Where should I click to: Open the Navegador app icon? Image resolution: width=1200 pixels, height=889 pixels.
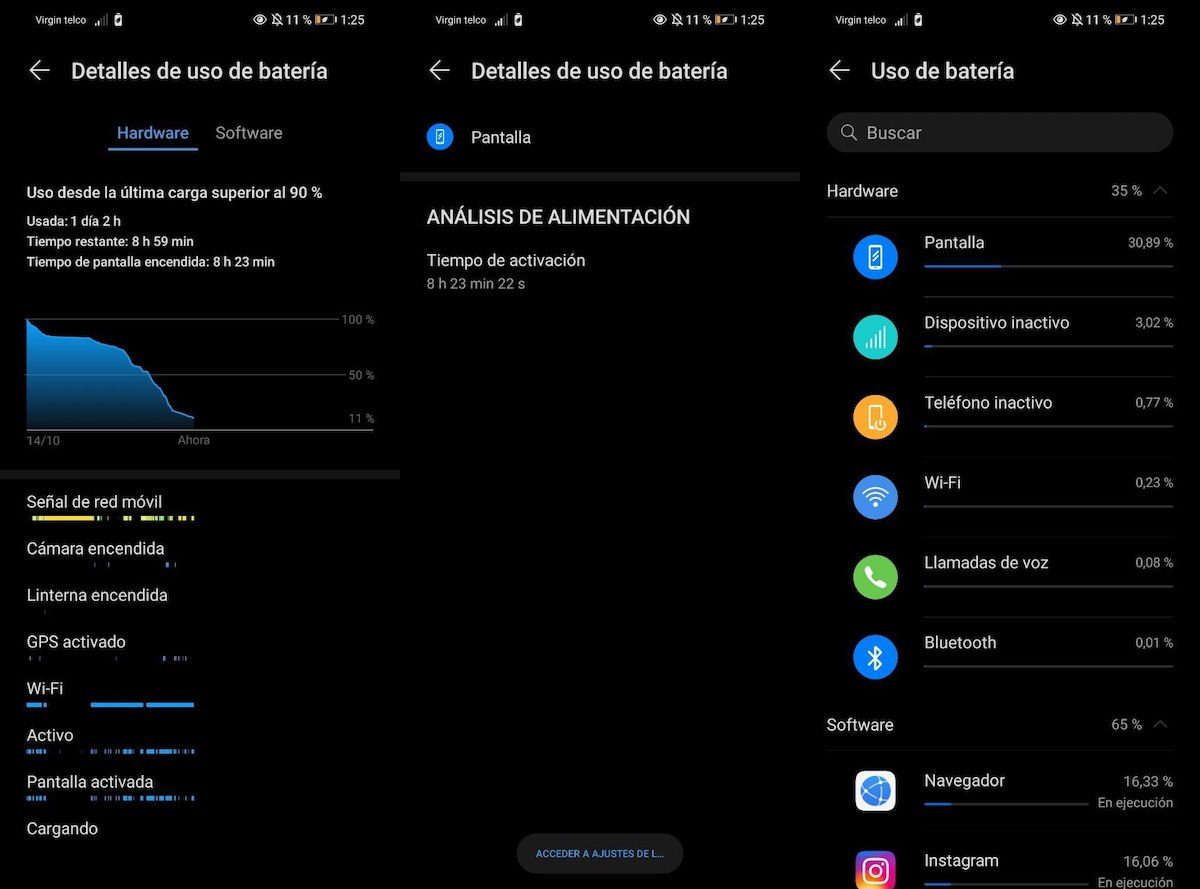coord(875,791)
